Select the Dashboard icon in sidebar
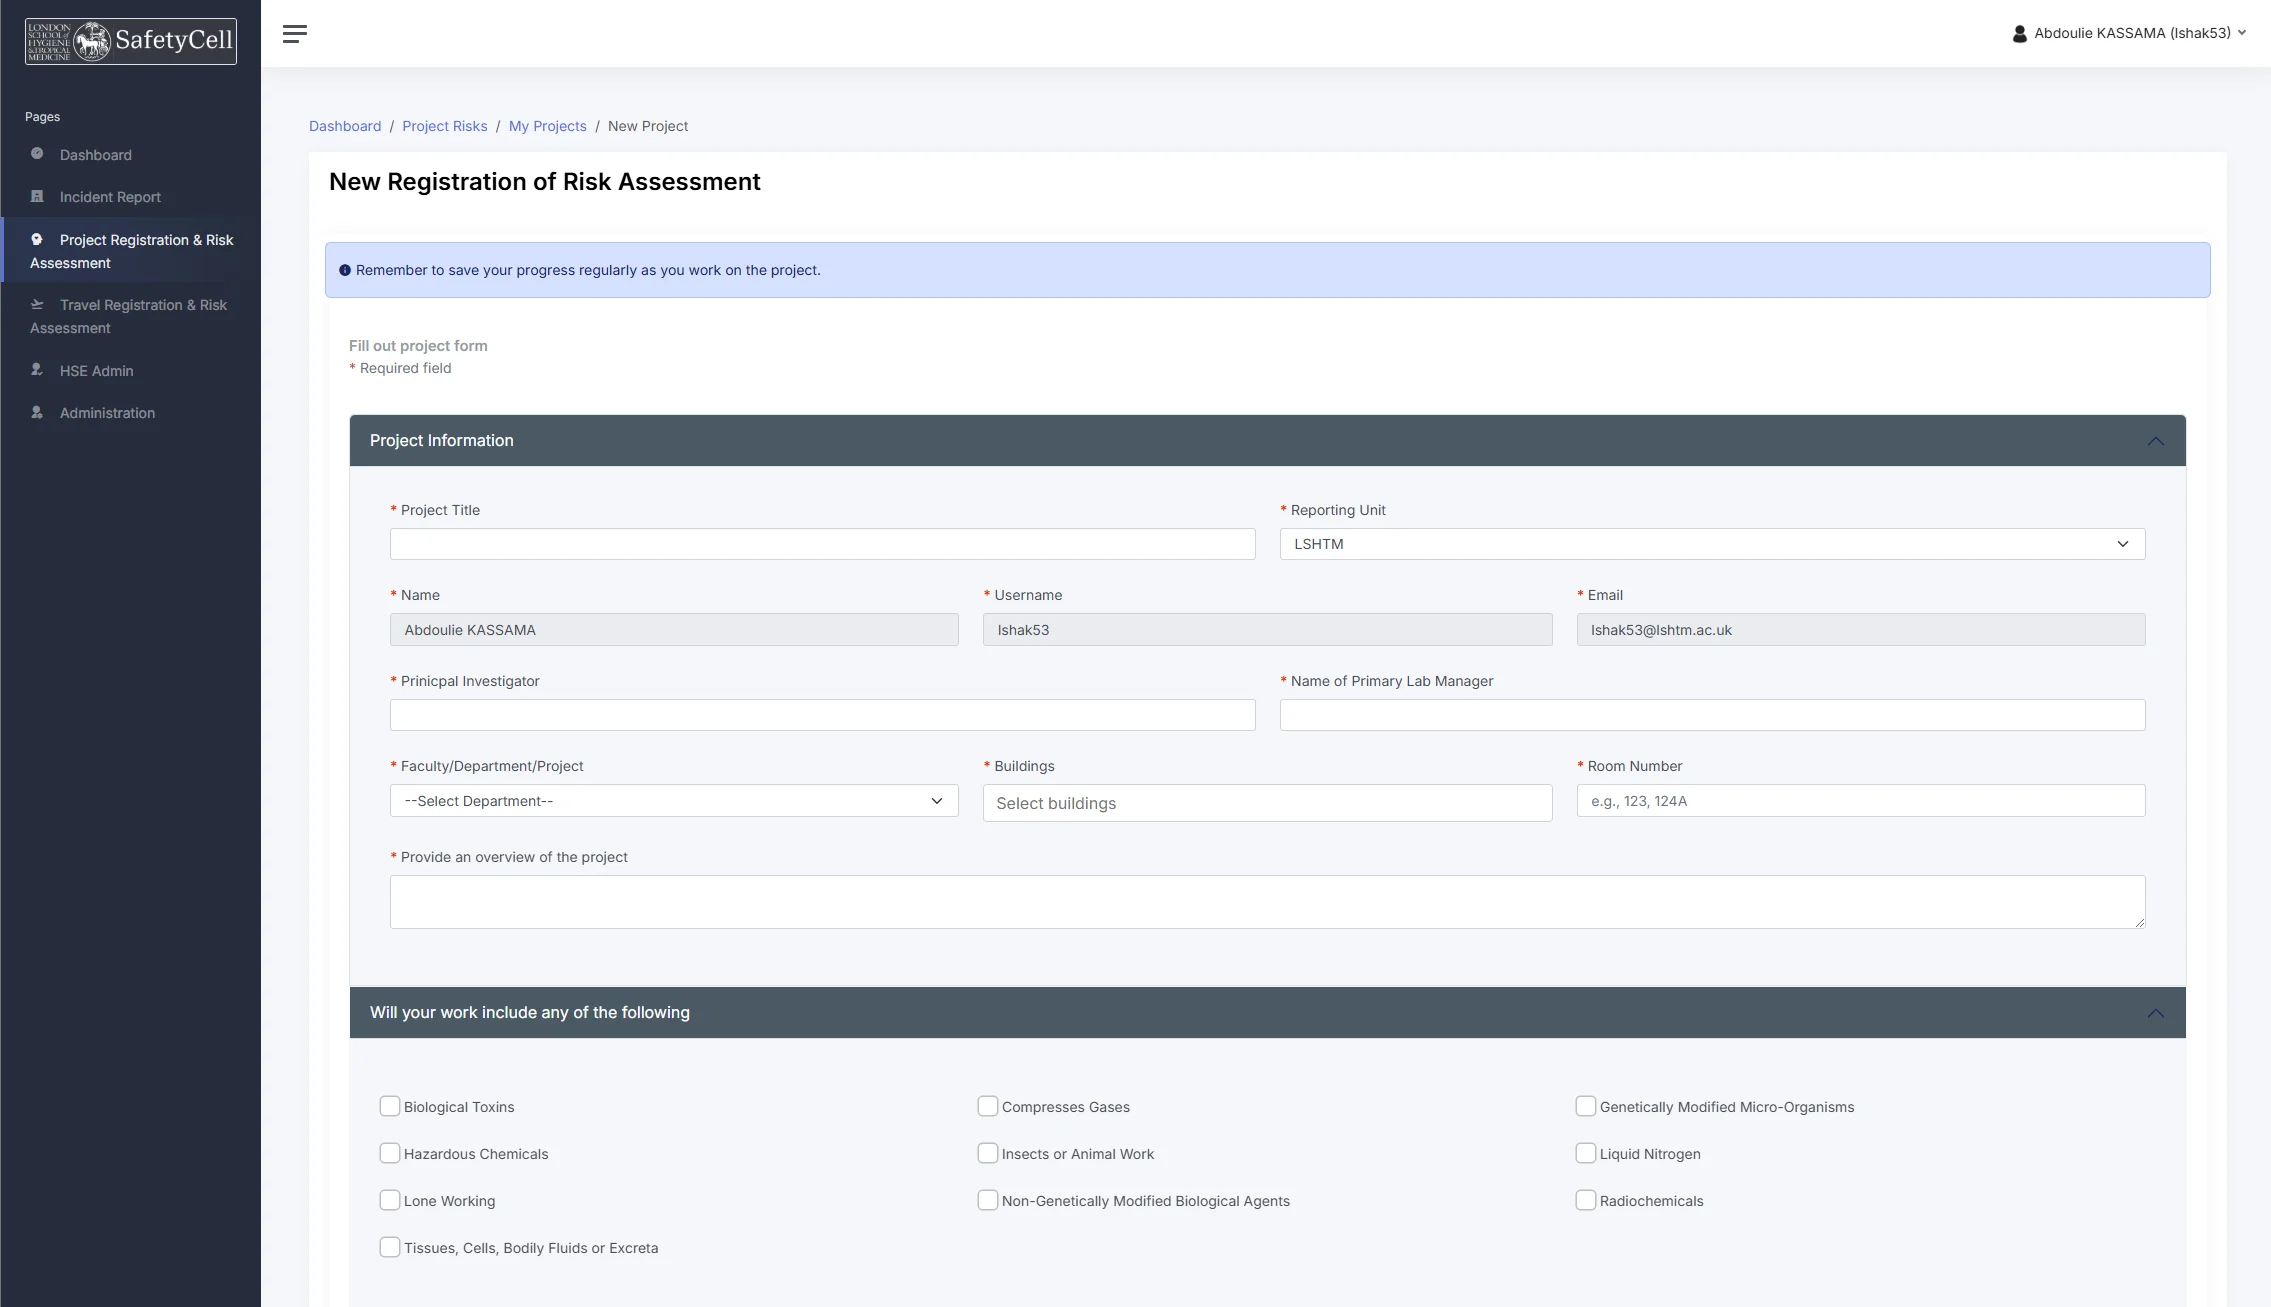Viewport: 2271px width, 1307px height. click(37, 154)
